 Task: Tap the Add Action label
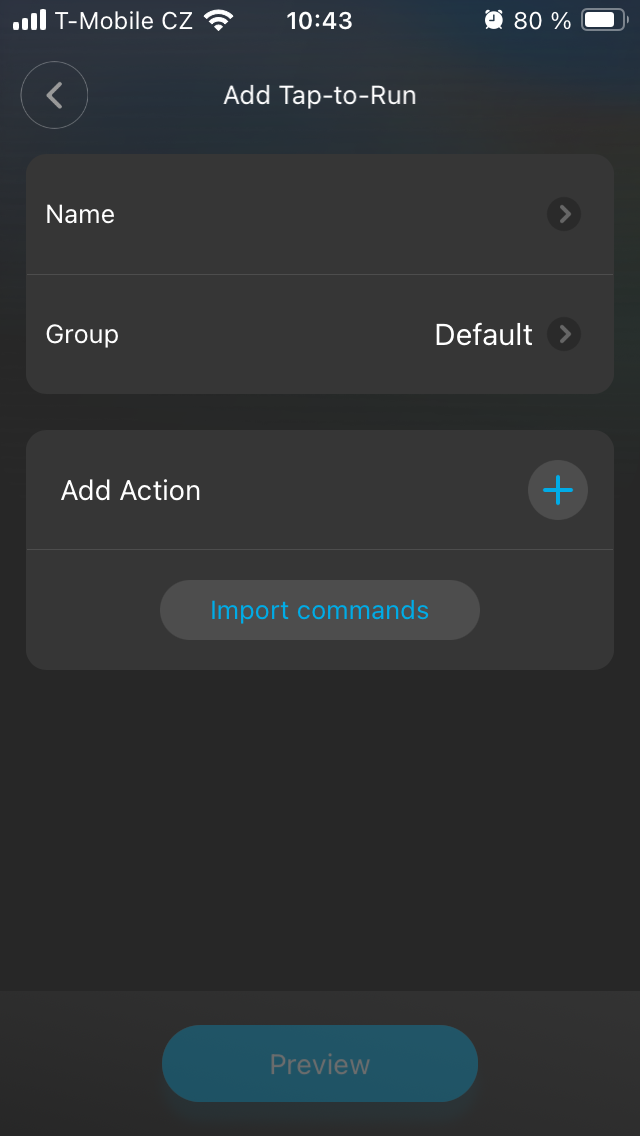131,490
